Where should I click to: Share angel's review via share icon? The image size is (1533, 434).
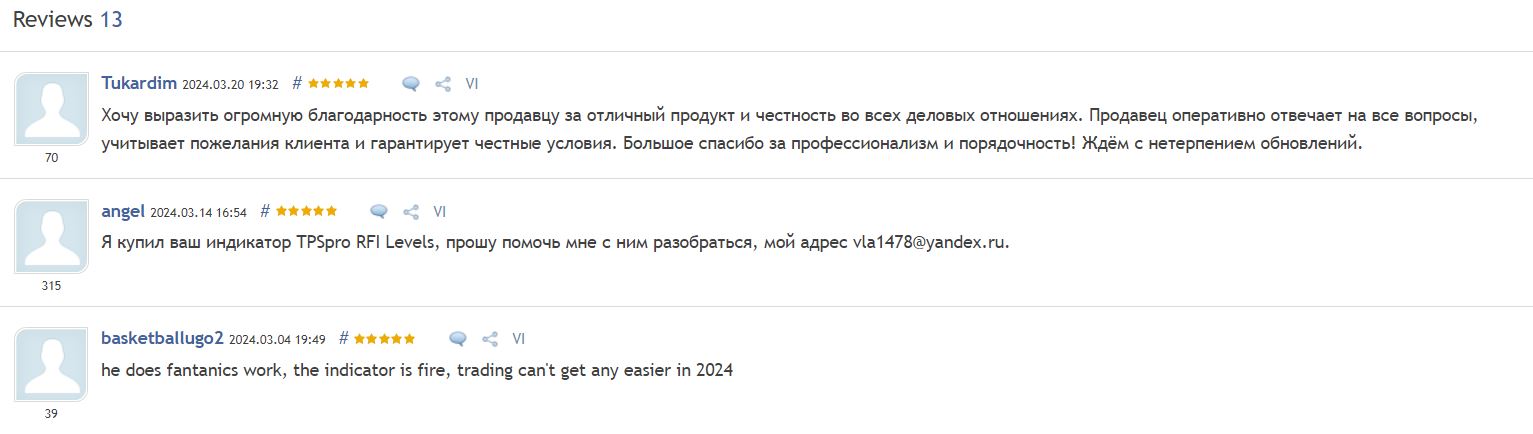(x=410, y=212)
